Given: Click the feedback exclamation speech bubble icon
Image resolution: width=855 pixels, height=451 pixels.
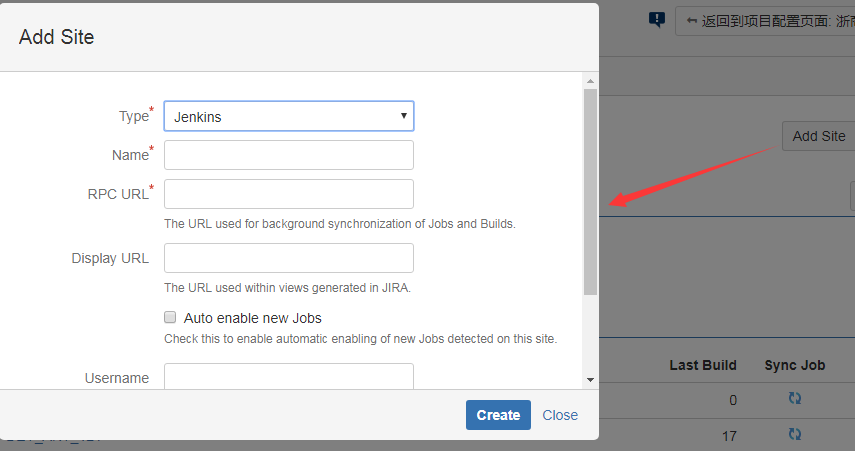Looking at the screenshot, I should coord(657,20).
